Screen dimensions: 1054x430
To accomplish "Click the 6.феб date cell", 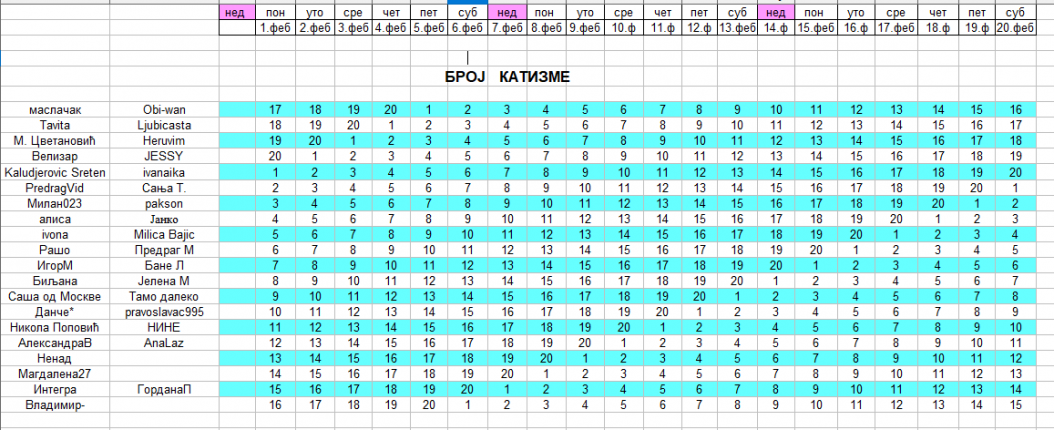I will [x=468, y=28].
